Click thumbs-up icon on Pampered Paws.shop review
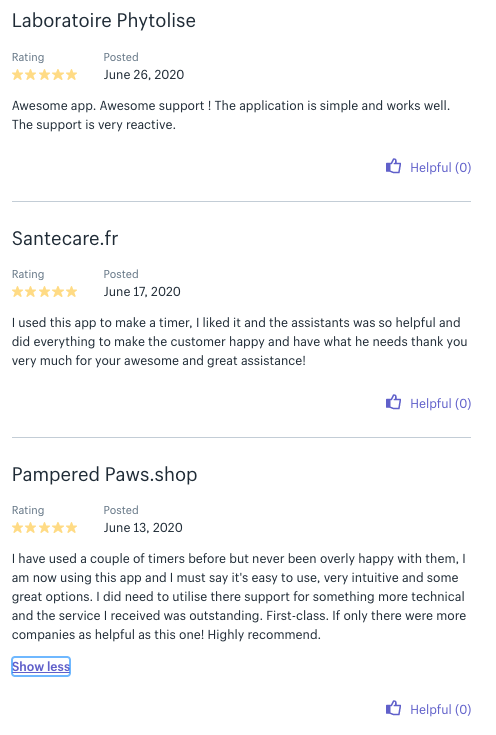 point(393,708)
